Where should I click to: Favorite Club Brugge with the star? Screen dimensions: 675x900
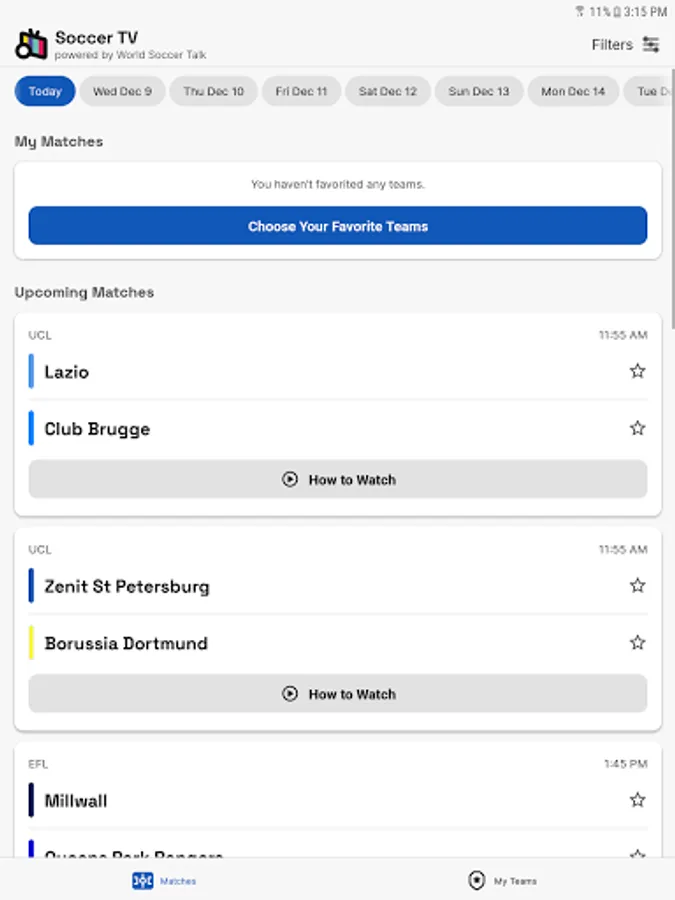(x=637, y=428)
